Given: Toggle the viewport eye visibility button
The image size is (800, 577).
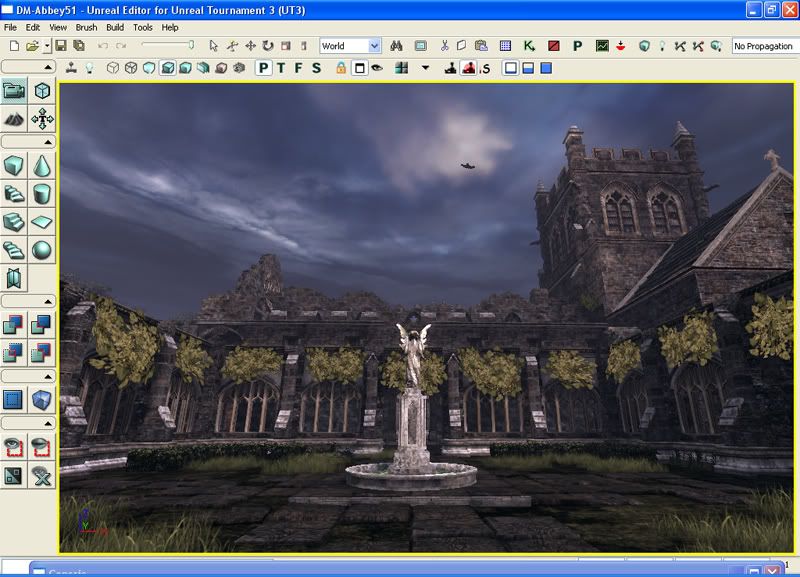Looking at the screenshot, I should [377, 68].
